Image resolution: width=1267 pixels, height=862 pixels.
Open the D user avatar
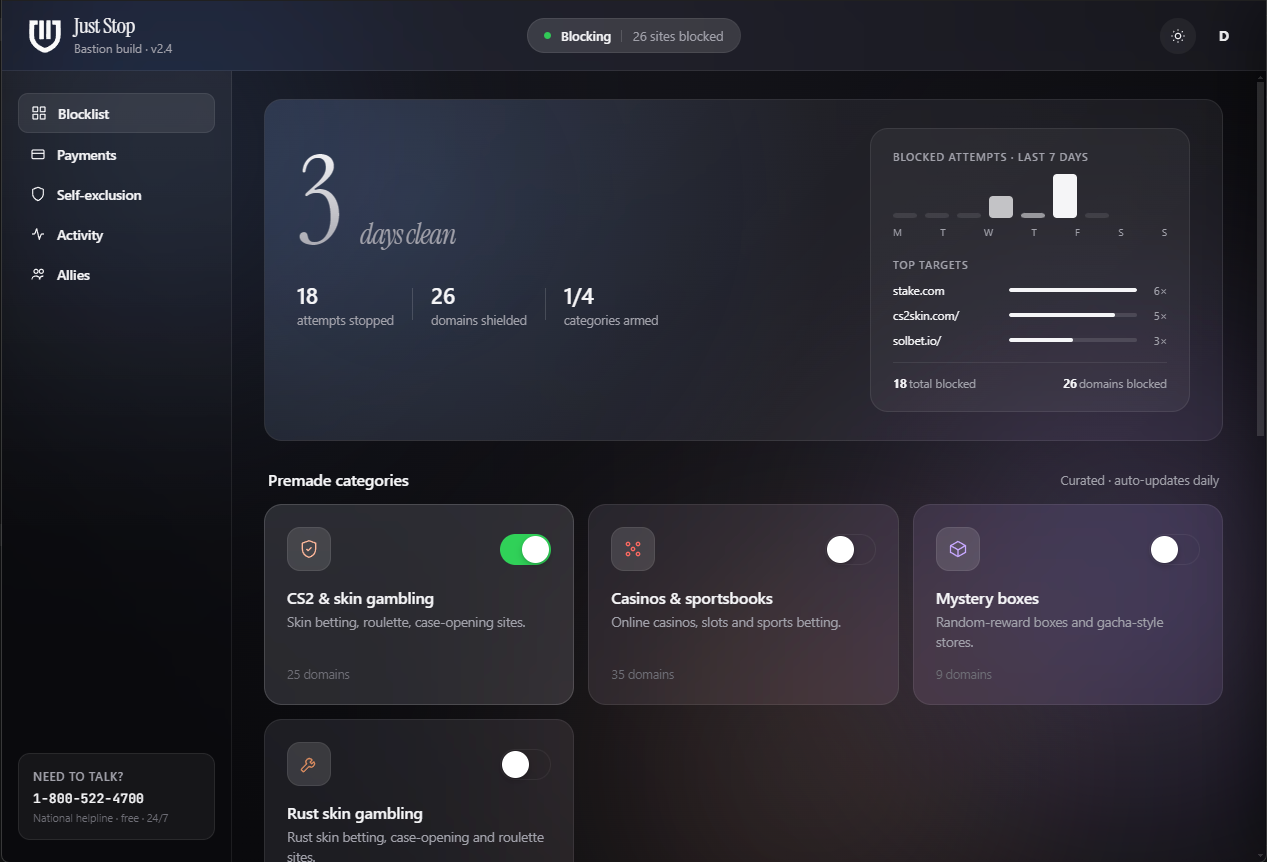pyautogui.click(x=1223, y=36)
